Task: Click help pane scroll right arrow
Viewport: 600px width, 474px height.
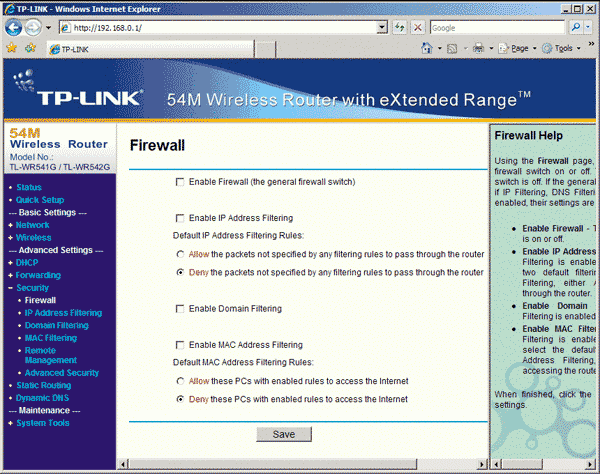Action: pos(590,464)
